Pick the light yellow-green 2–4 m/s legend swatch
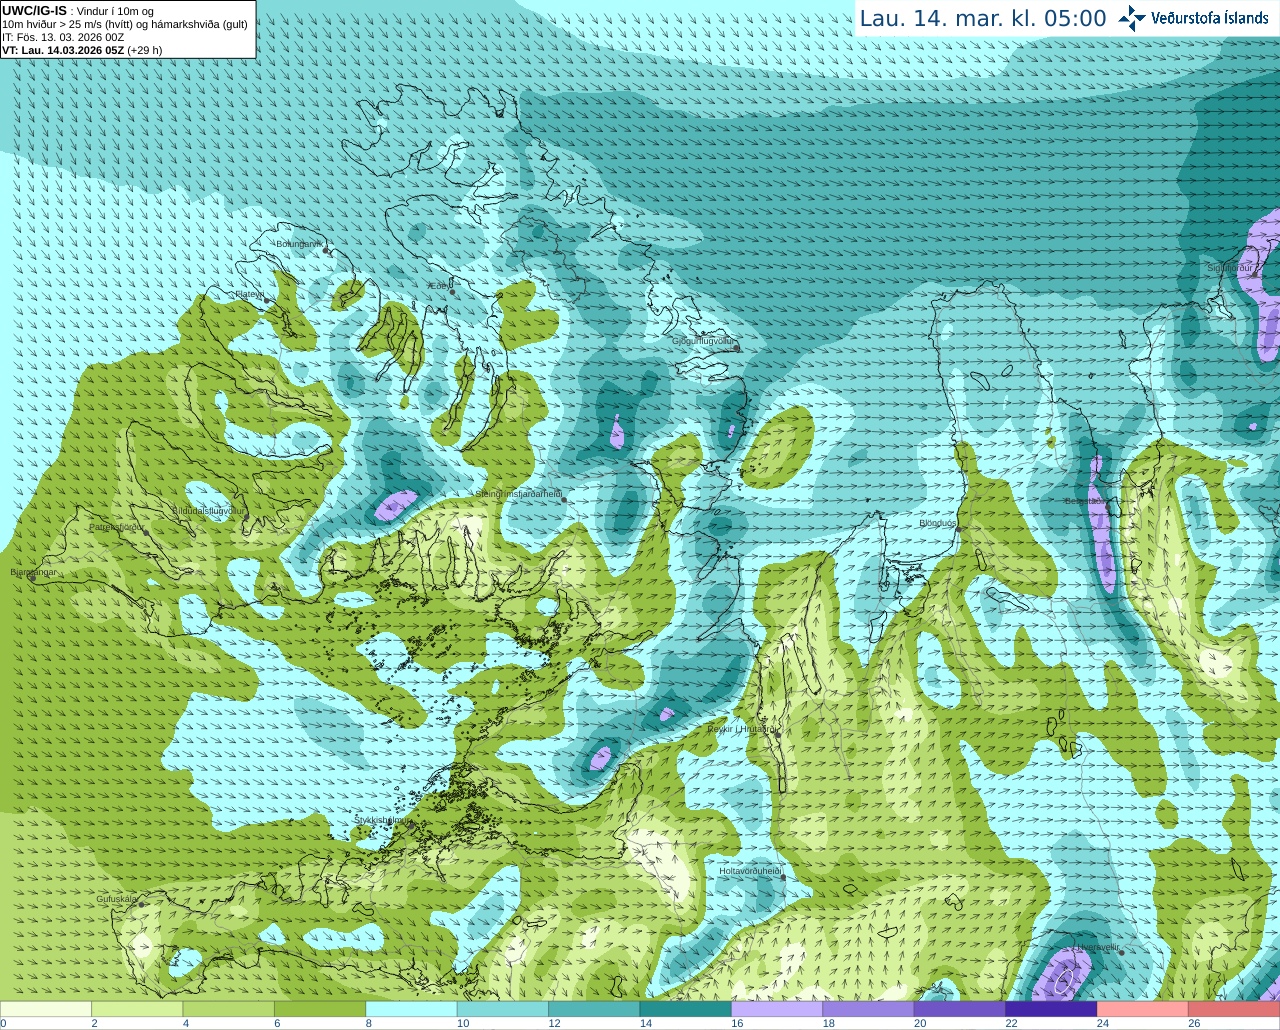1280x1030 pixels. pyautogui.click(x=137, y=1009)
